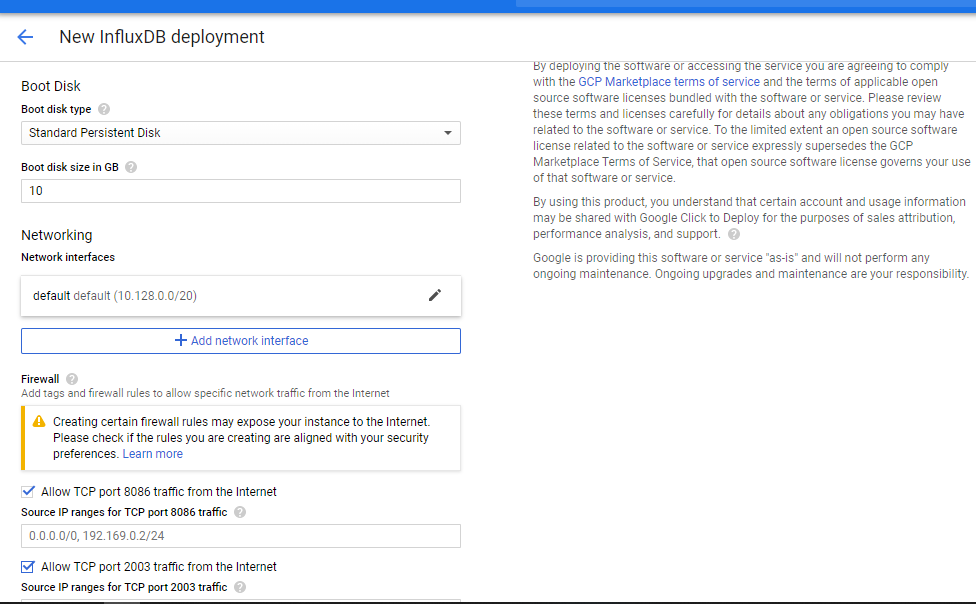Click the help icon beside Boot disk size in GB
This screenshot has width=976, height=604.
tap(131, 167)
